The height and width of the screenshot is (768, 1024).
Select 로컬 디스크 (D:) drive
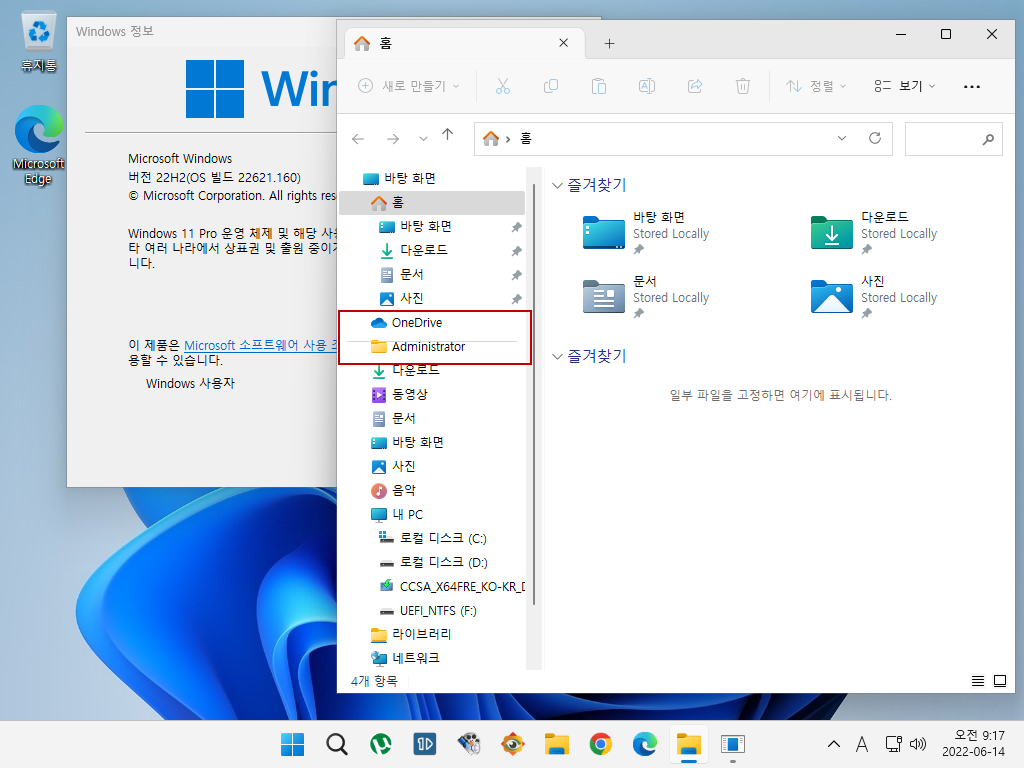[432, 562]
